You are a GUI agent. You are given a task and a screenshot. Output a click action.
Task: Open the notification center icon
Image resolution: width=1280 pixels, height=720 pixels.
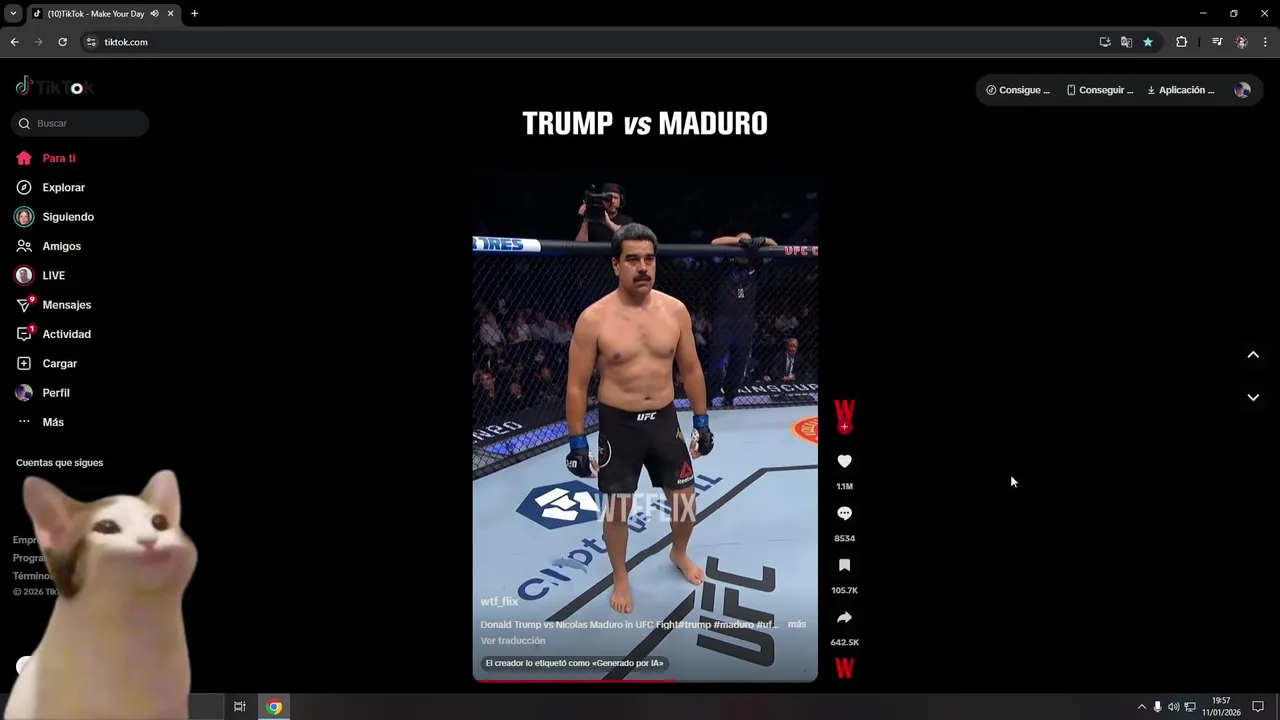coord(1258,707)
